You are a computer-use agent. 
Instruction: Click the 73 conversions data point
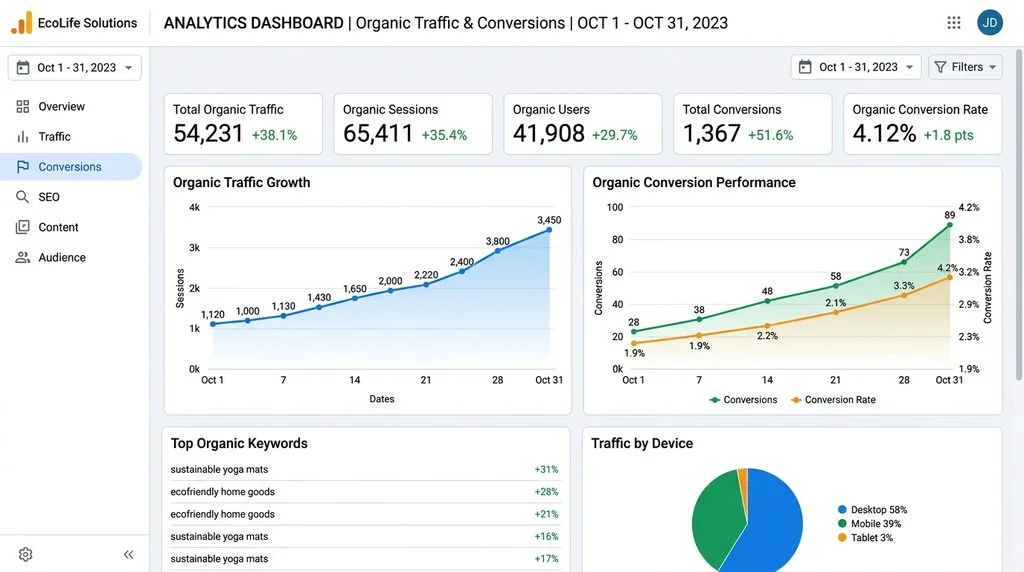tap(904, 262)
